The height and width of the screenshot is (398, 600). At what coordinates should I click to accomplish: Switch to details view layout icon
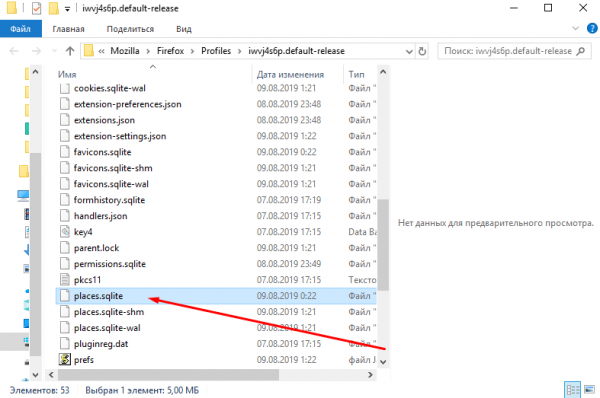(572, 390)
